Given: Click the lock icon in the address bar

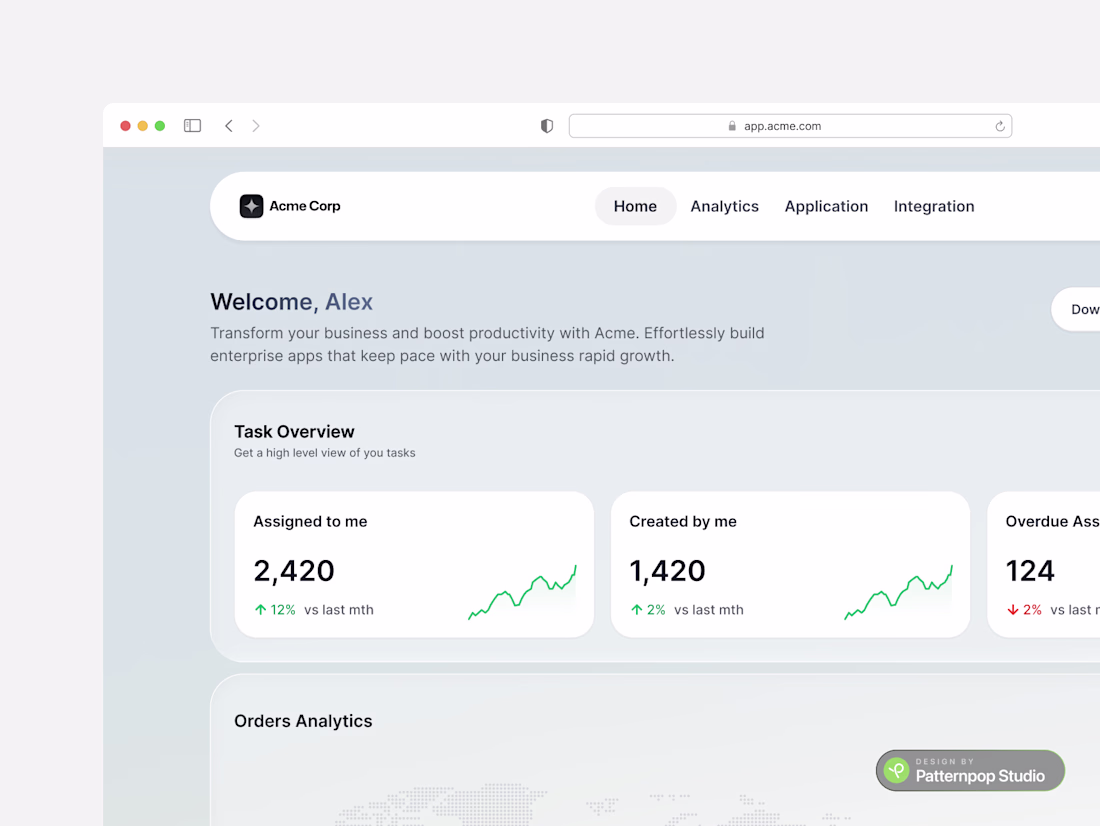Looking at the screenshot, I should pyautogui.click(x=732, y=126).
